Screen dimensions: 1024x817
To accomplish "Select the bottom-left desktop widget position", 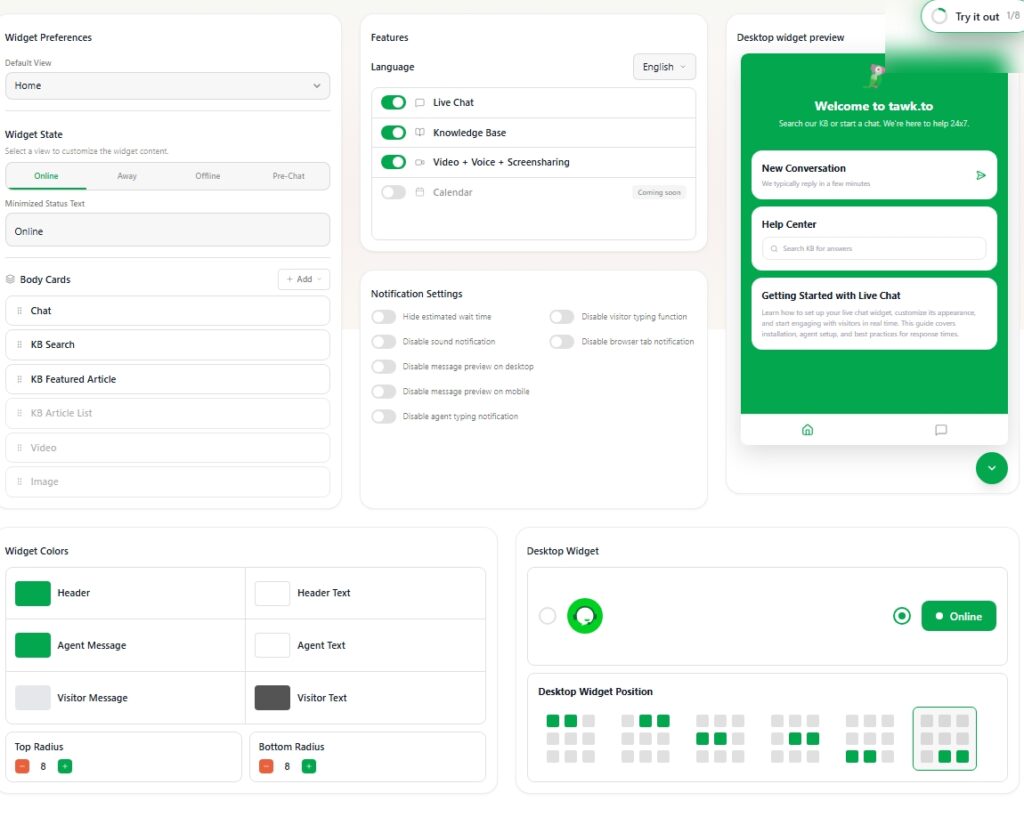I will click(870, 739).
